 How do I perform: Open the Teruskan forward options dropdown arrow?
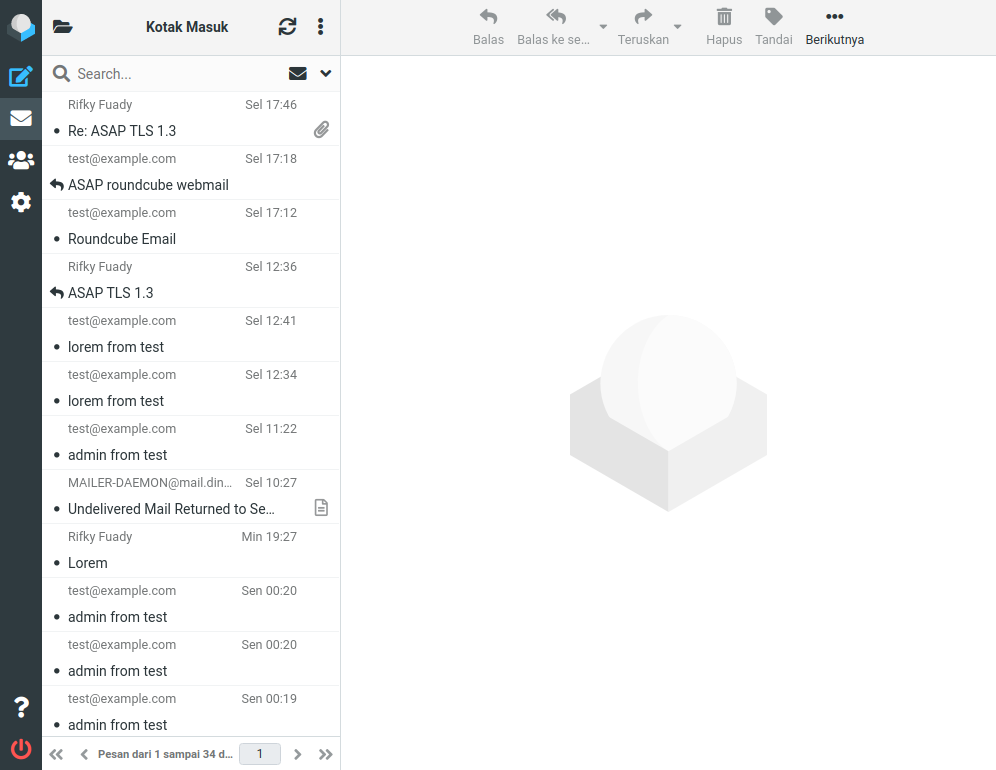tap(678, 27)
